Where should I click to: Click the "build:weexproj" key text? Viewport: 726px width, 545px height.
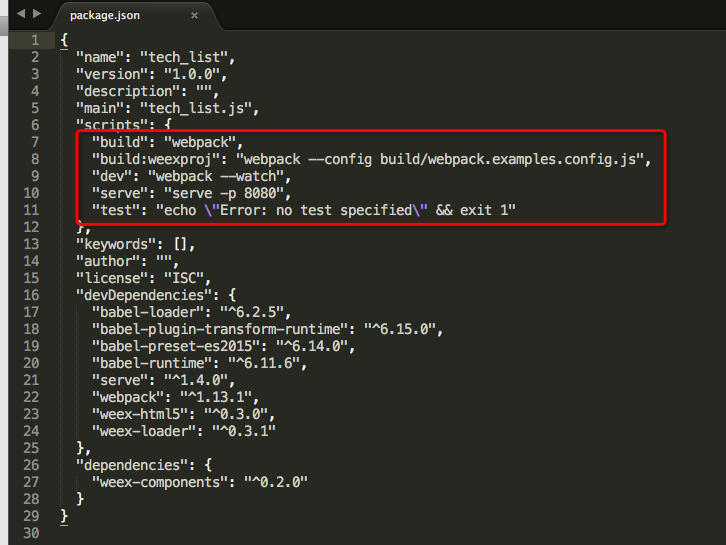pos(156,159)
